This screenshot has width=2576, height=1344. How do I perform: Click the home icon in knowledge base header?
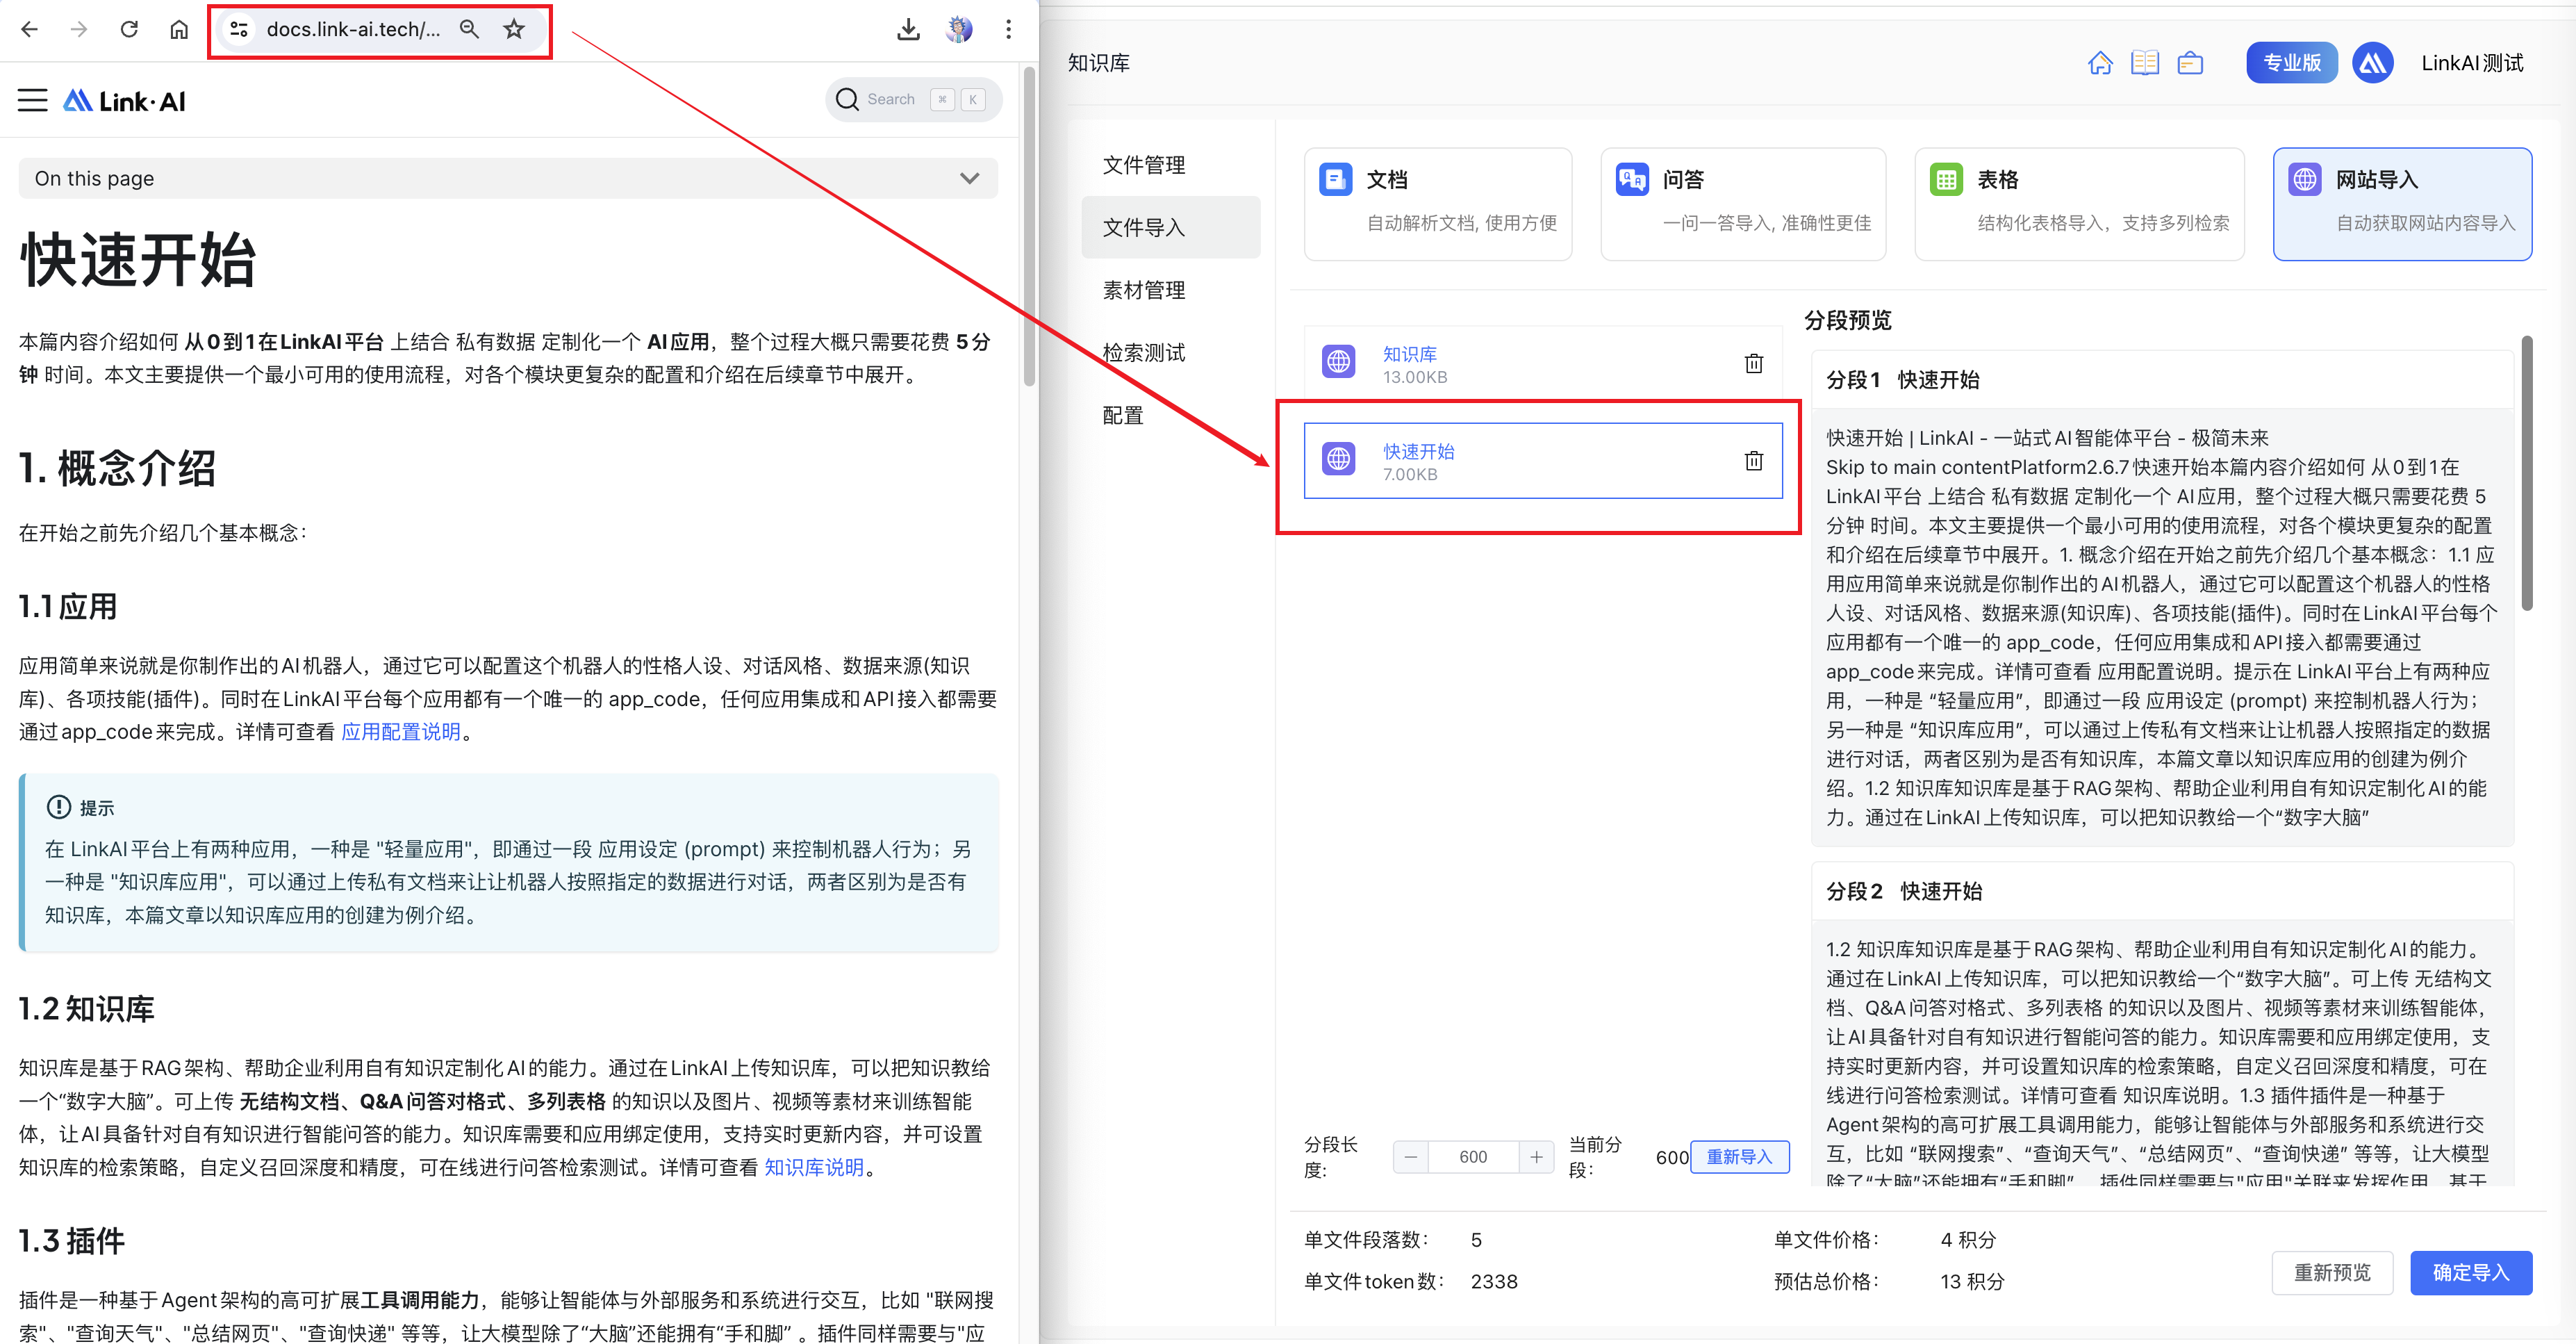click(x=2099, y=63)
